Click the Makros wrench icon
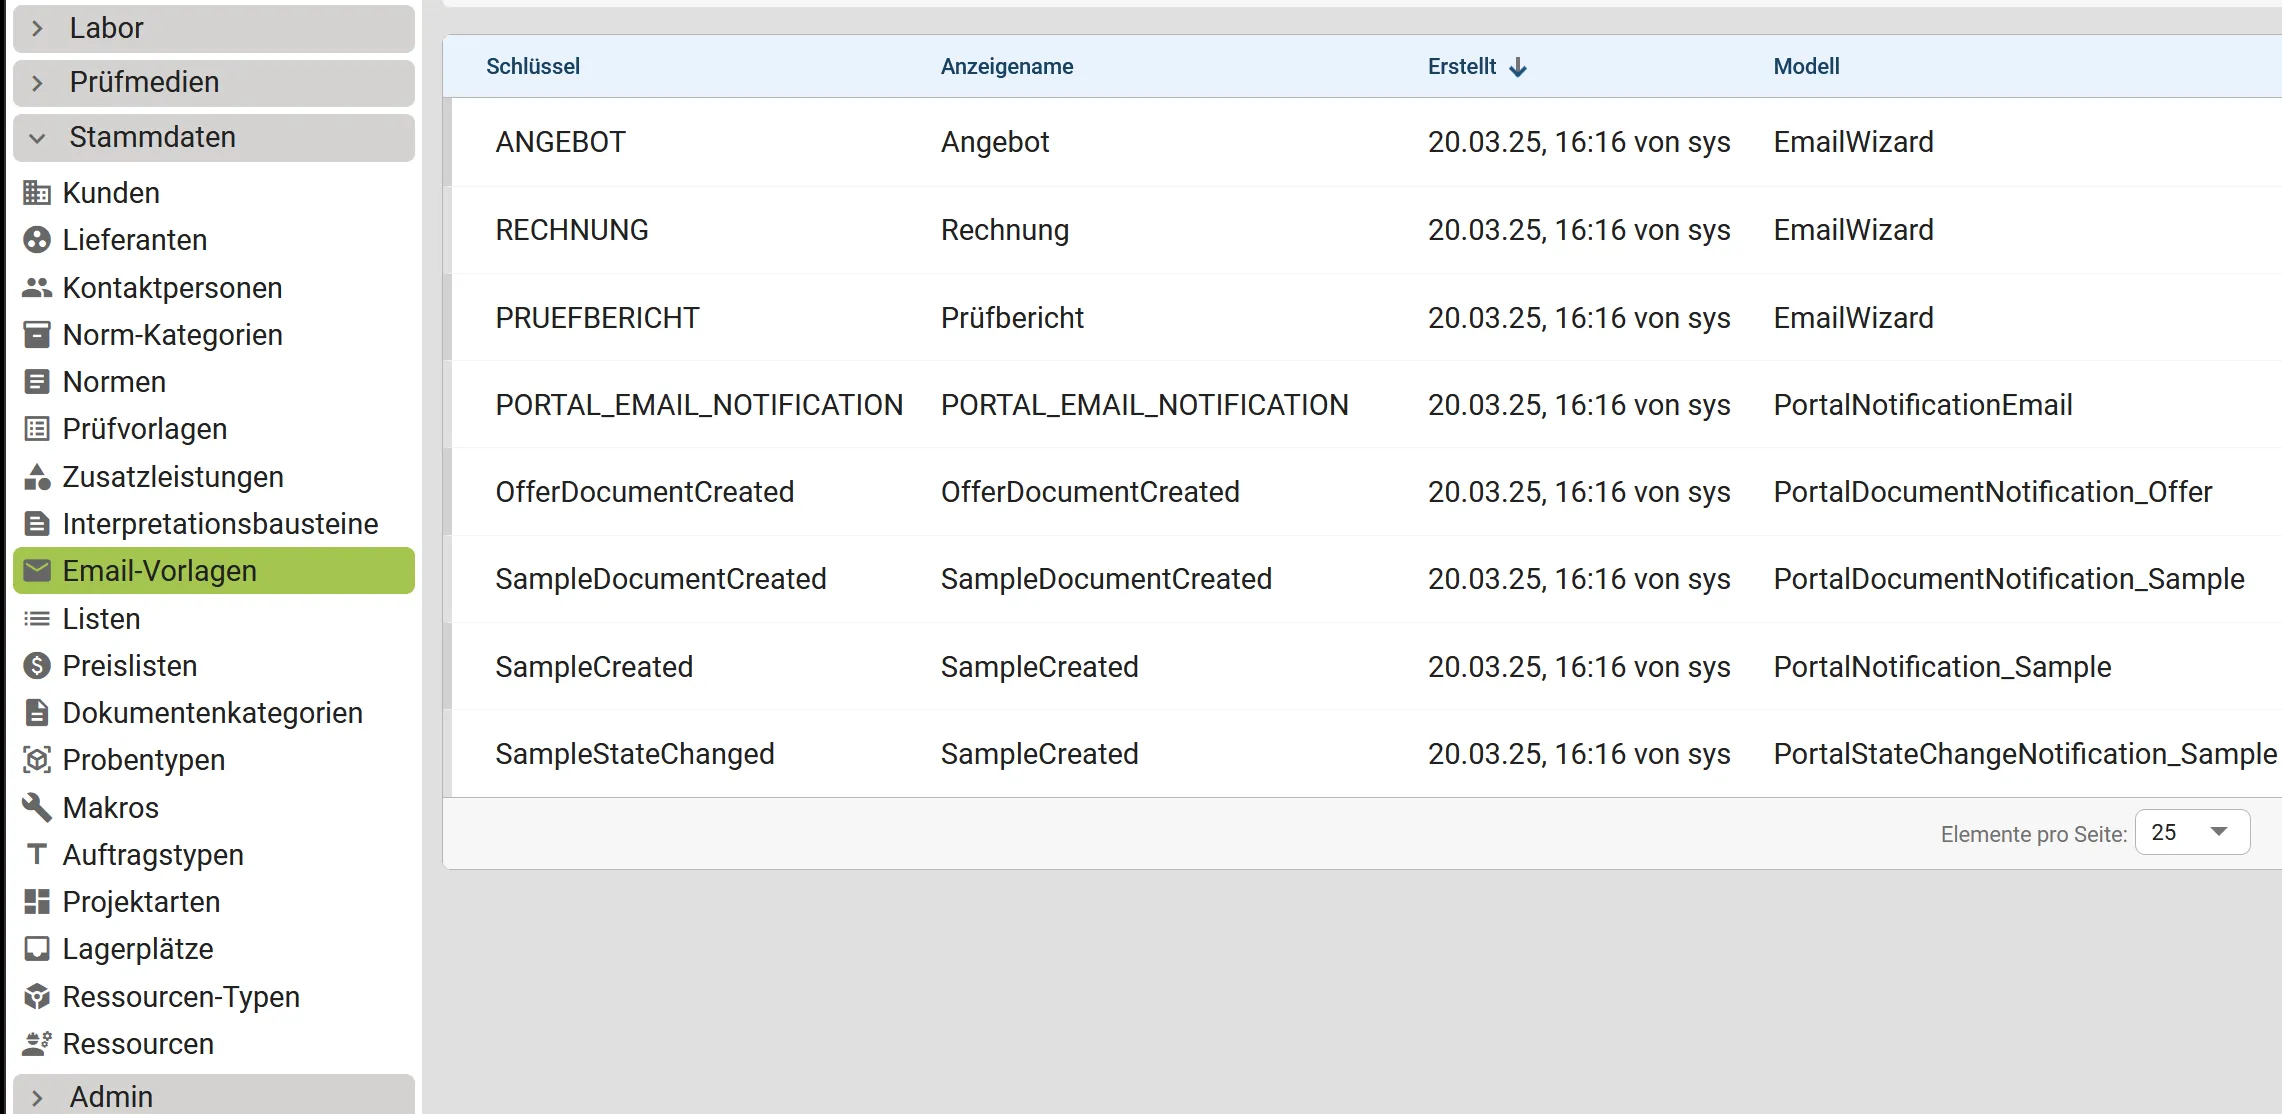The image size is (2282, 1114). coord(37,807)
